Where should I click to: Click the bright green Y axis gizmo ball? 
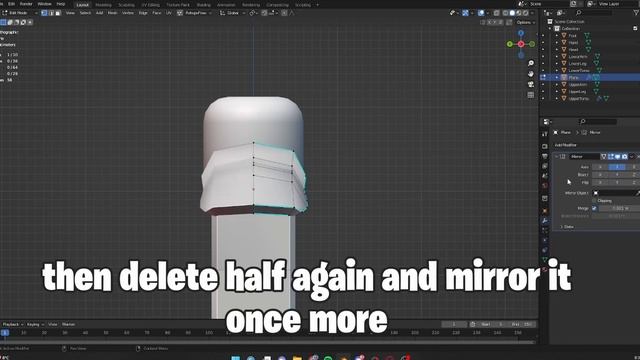[510, 44]
